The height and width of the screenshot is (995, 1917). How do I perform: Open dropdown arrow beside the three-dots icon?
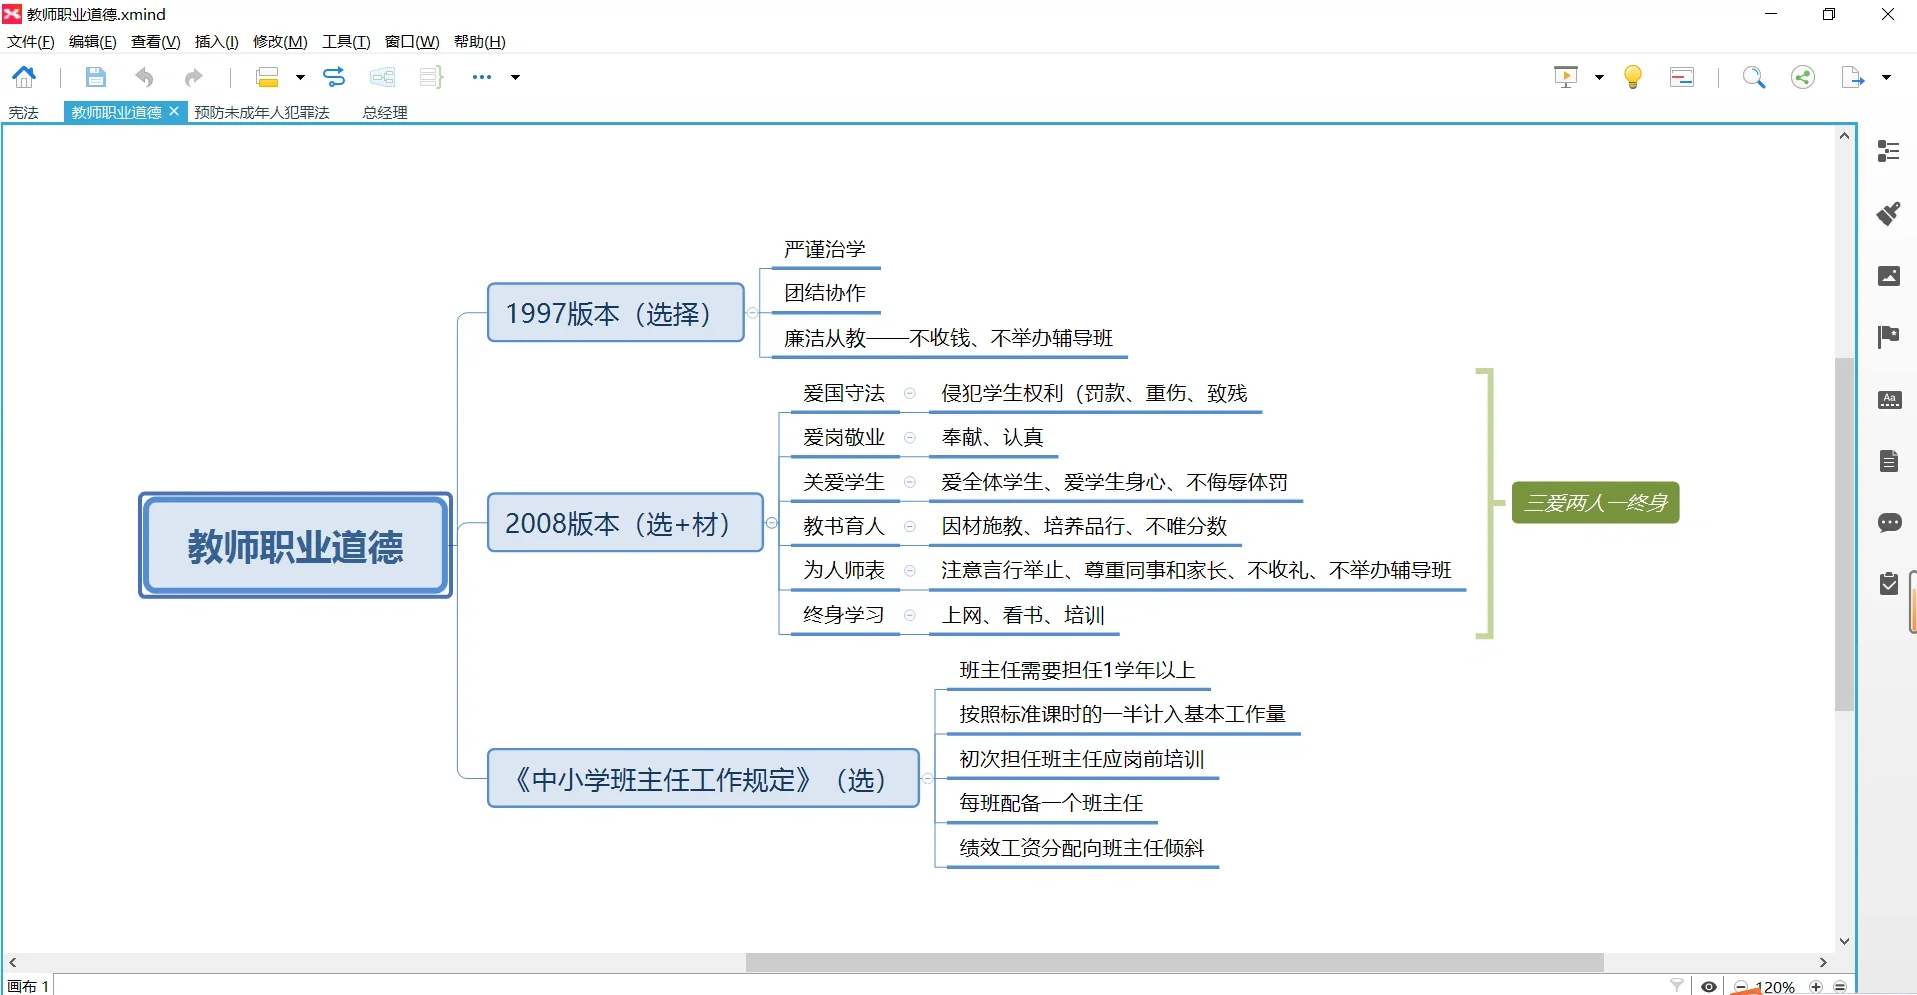point(516,77)
